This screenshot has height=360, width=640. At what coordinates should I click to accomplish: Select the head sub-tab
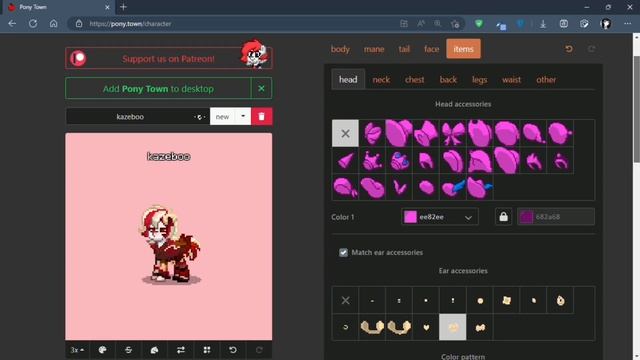click(348, 80)
